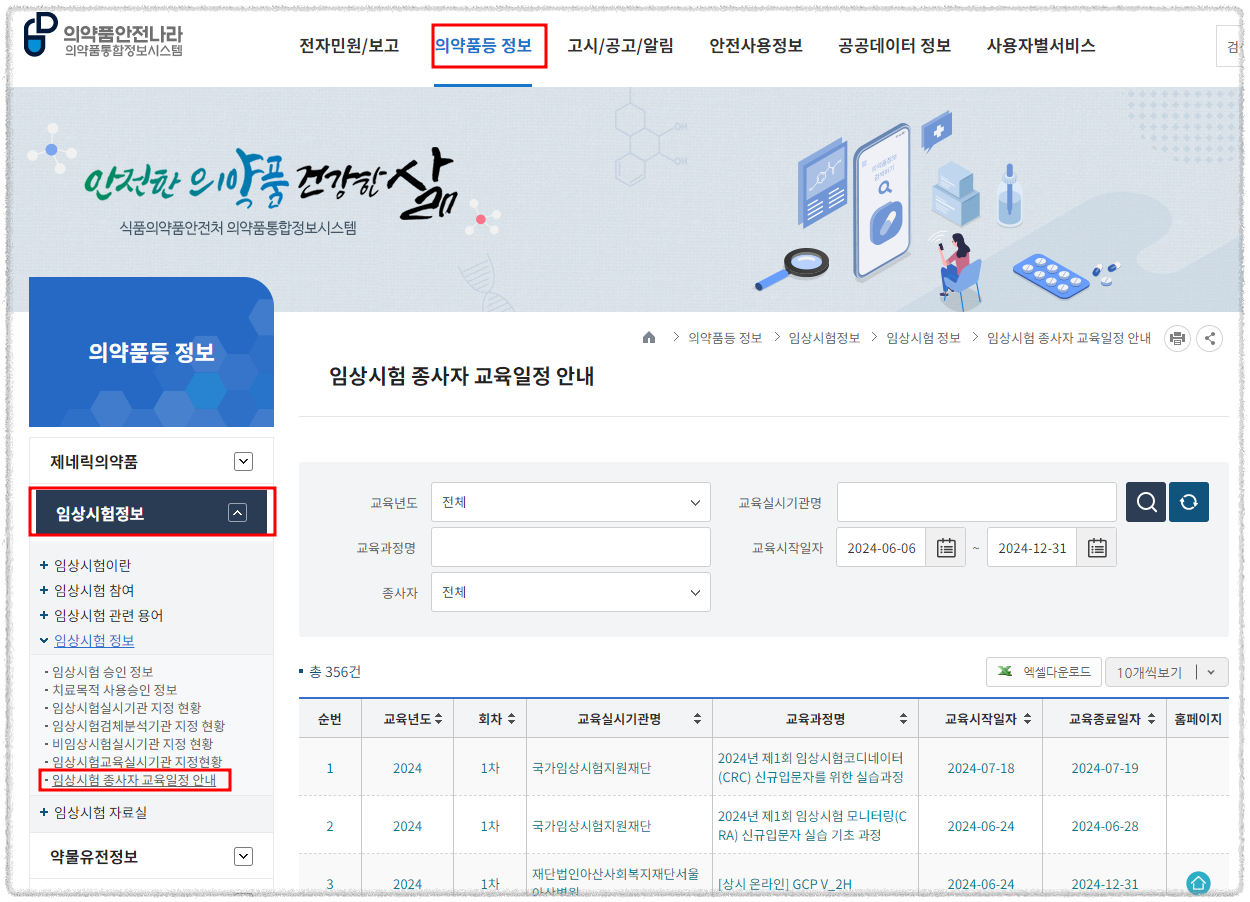Open the calendar for 교육시작일자 start date

click(x=945, y=546)
